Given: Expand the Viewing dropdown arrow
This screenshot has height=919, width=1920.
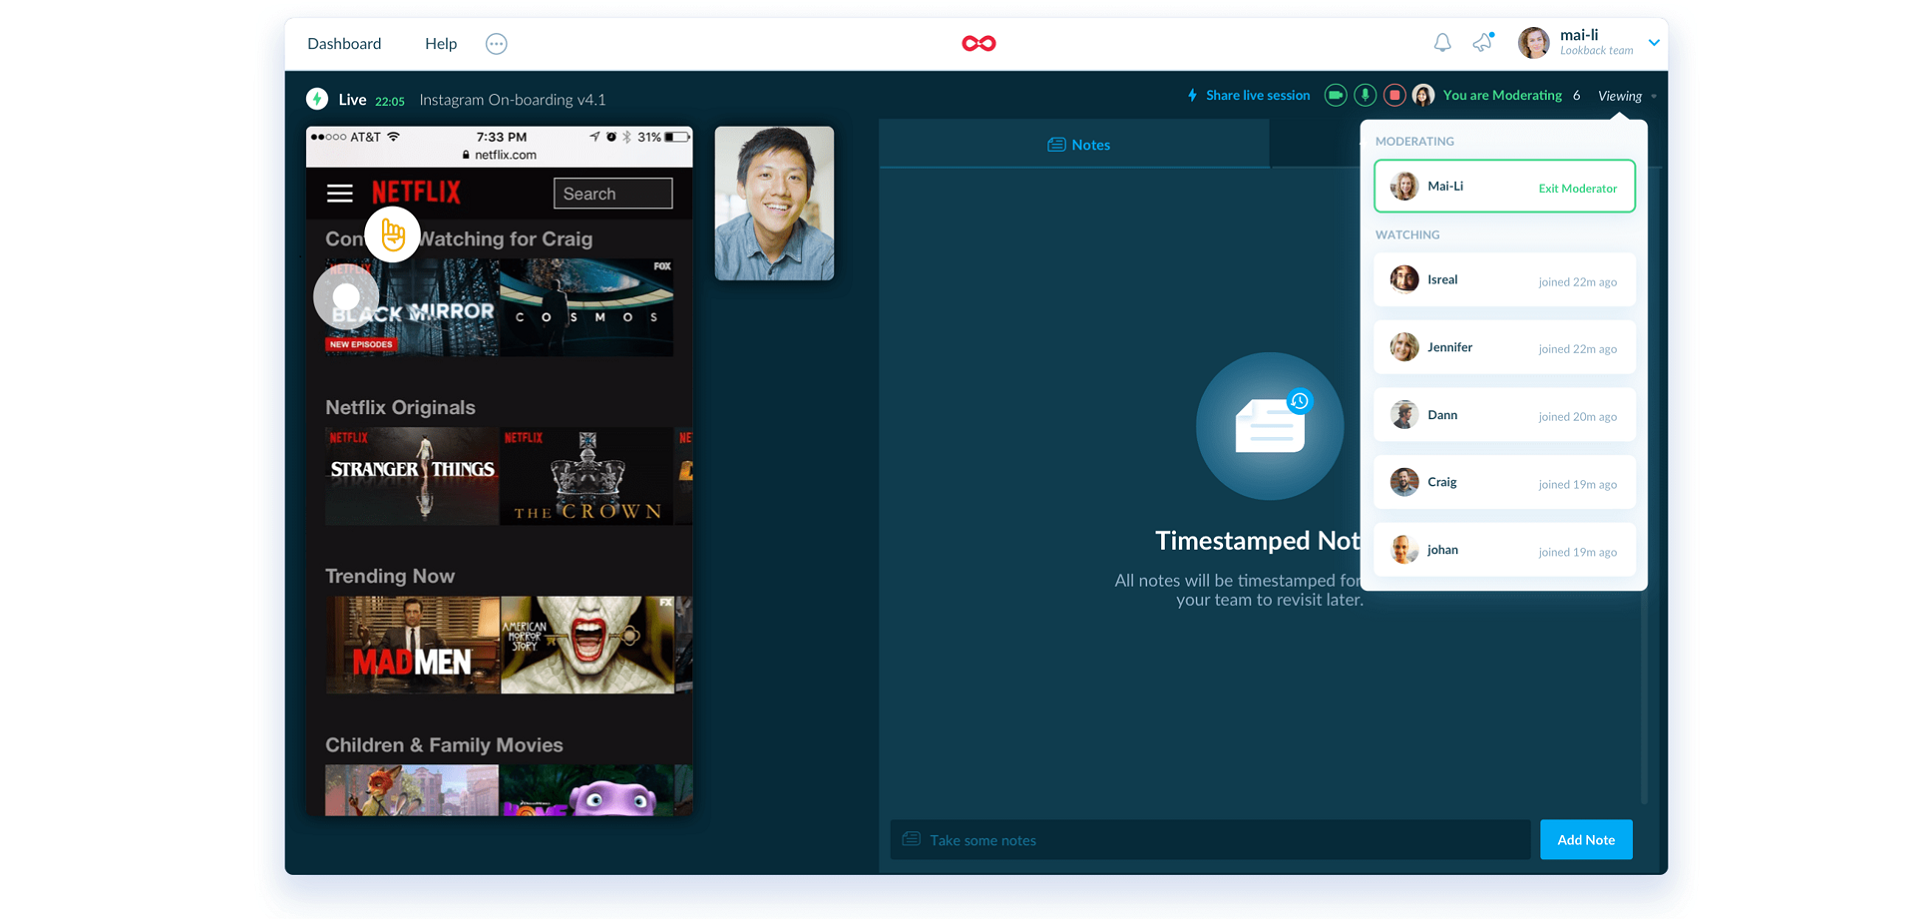Looking at the screenshot, I should 1654,97.
